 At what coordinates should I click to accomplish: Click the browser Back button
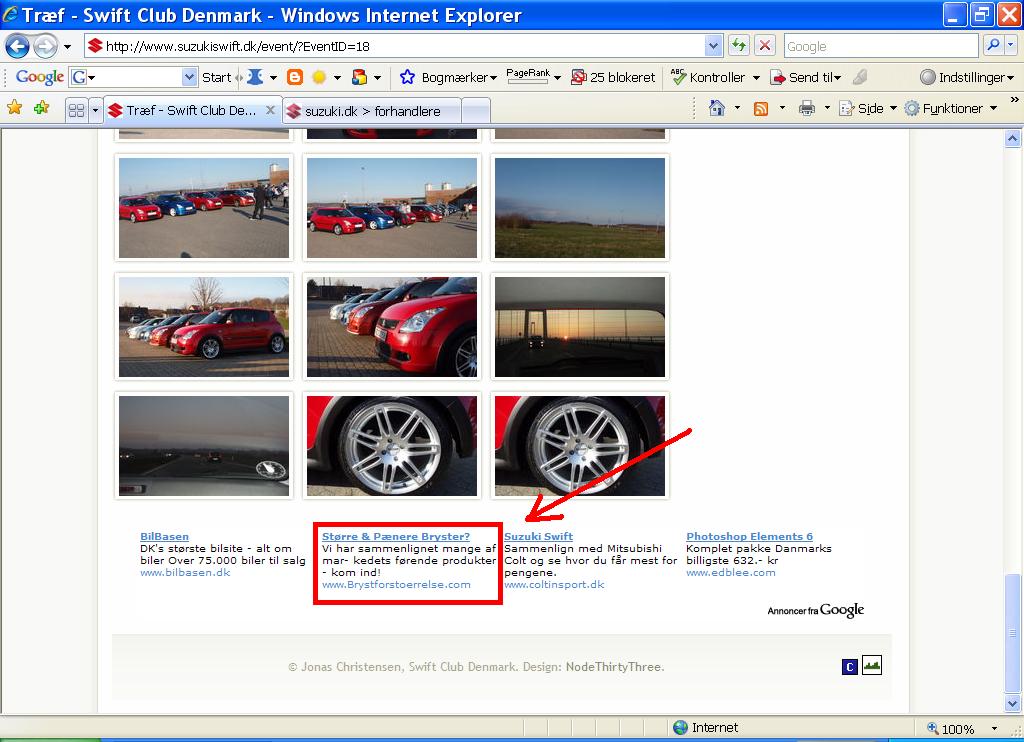pos(17,46)
